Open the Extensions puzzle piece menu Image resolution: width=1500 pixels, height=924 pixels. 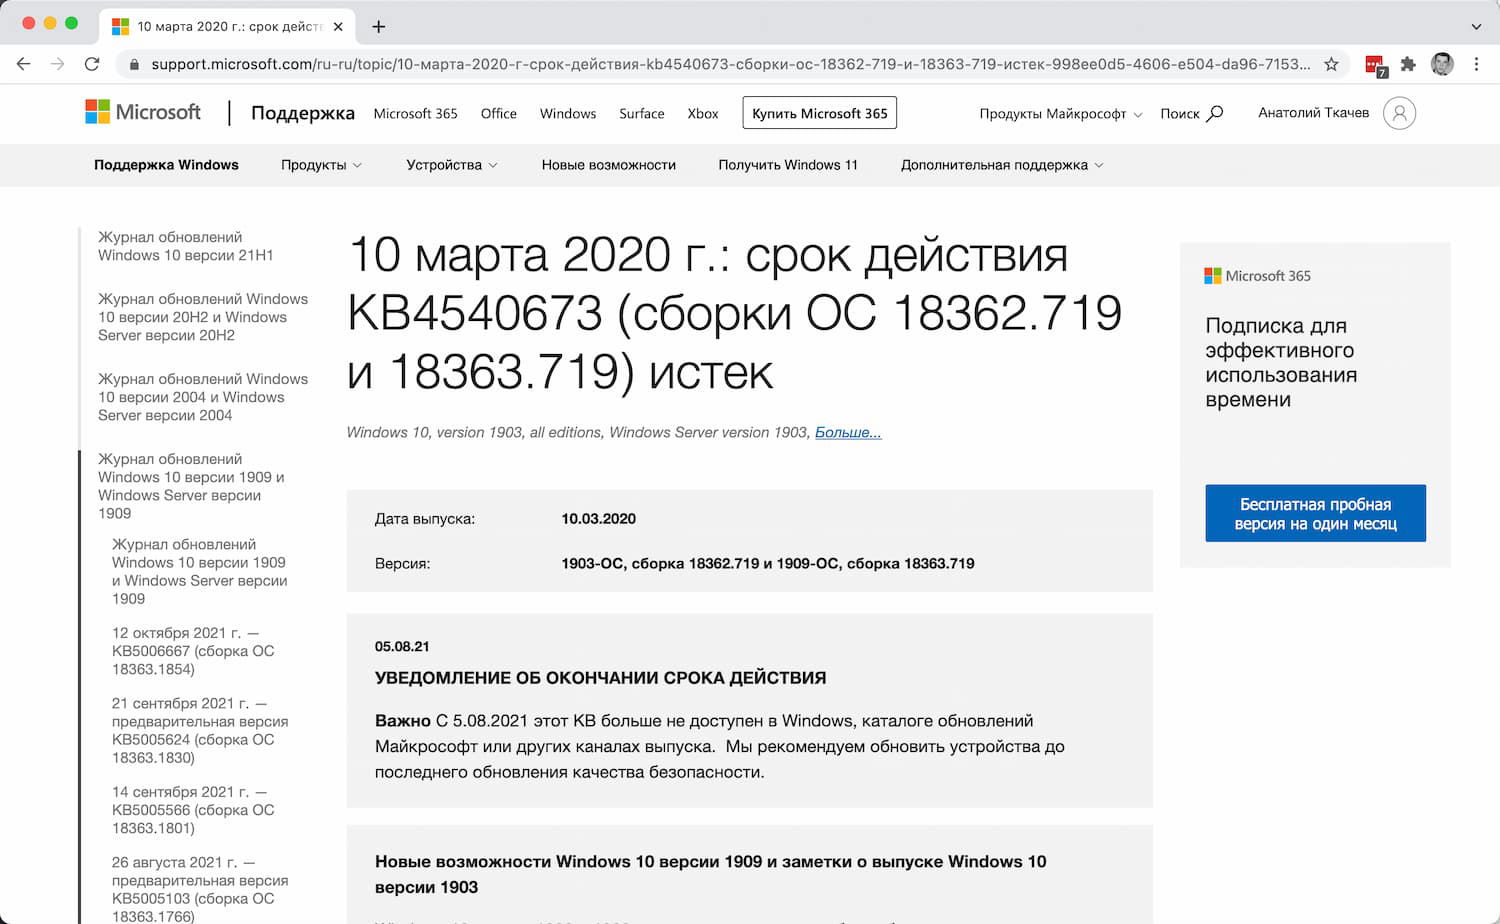(x=1408, y=64)
